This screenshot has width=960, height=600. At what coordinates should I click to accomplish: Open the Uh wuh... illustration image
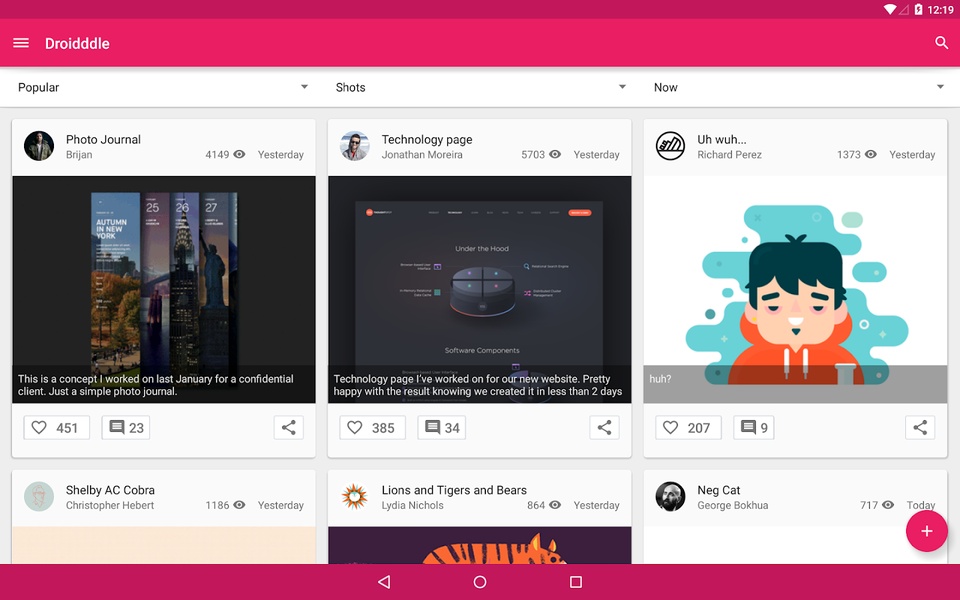click(795, 289)
